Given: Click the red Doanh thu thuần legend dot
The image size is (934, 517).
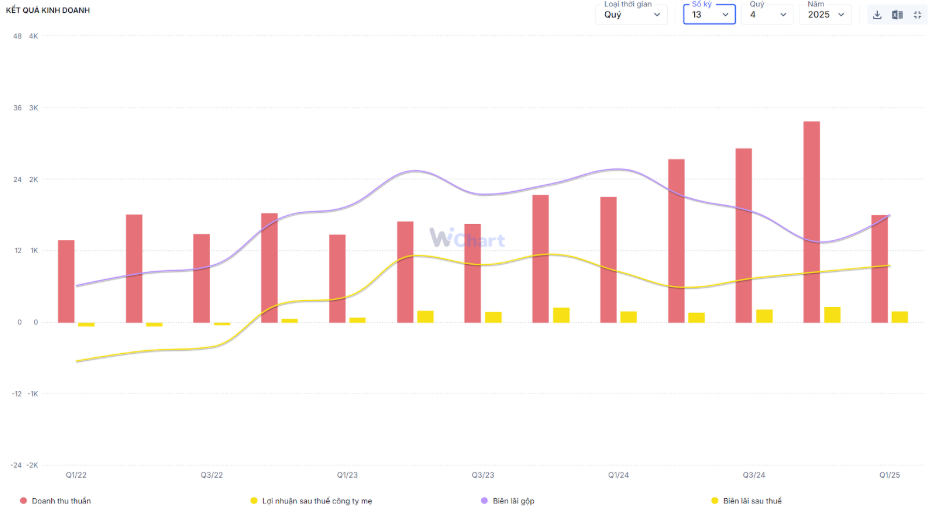Looking at the screenshot, I should (23, 501).
